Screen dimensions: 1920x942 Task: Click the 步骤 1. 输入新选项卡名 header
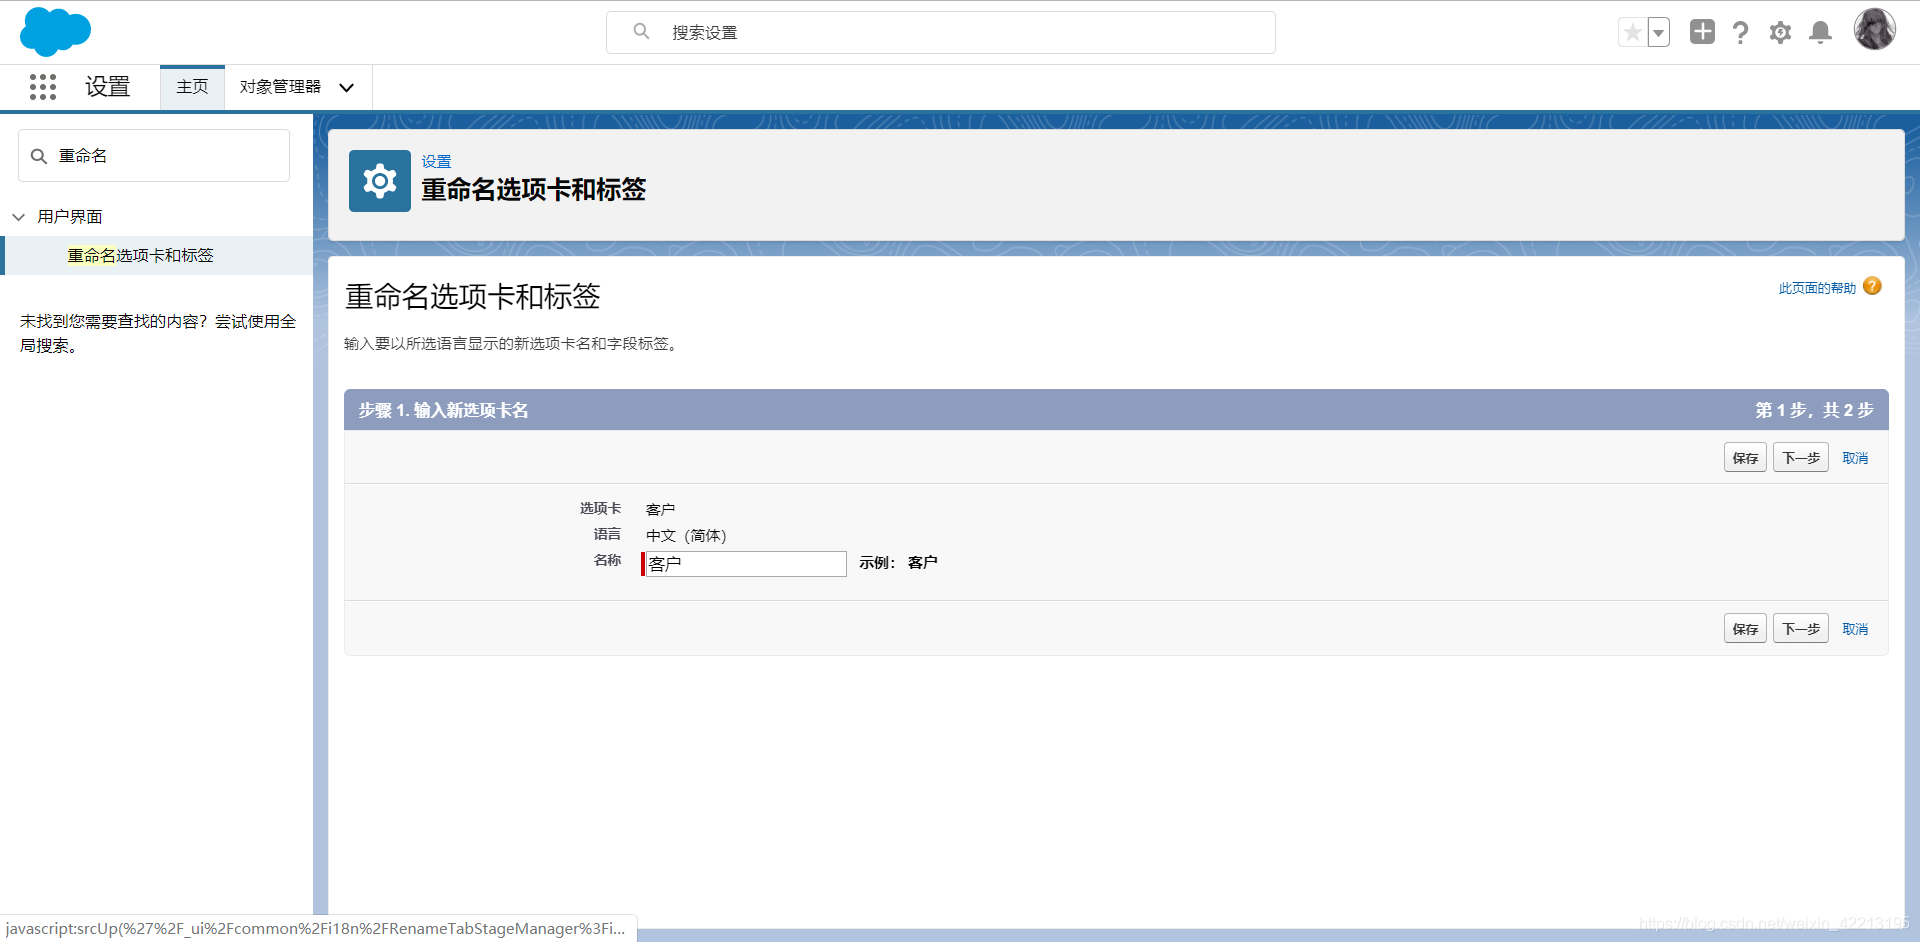(443, 410)
